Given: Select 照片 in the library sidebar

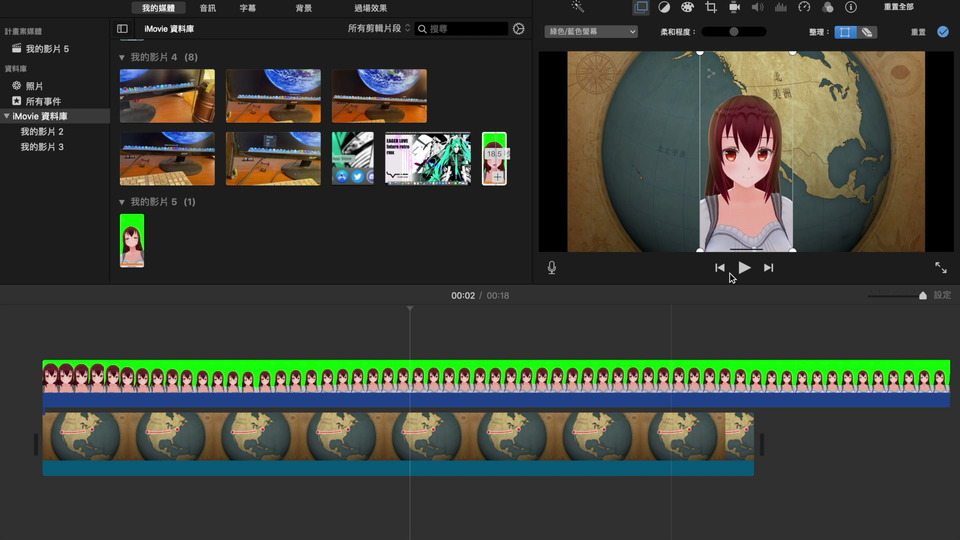Looking at the screenshot, I should (34, 86).
